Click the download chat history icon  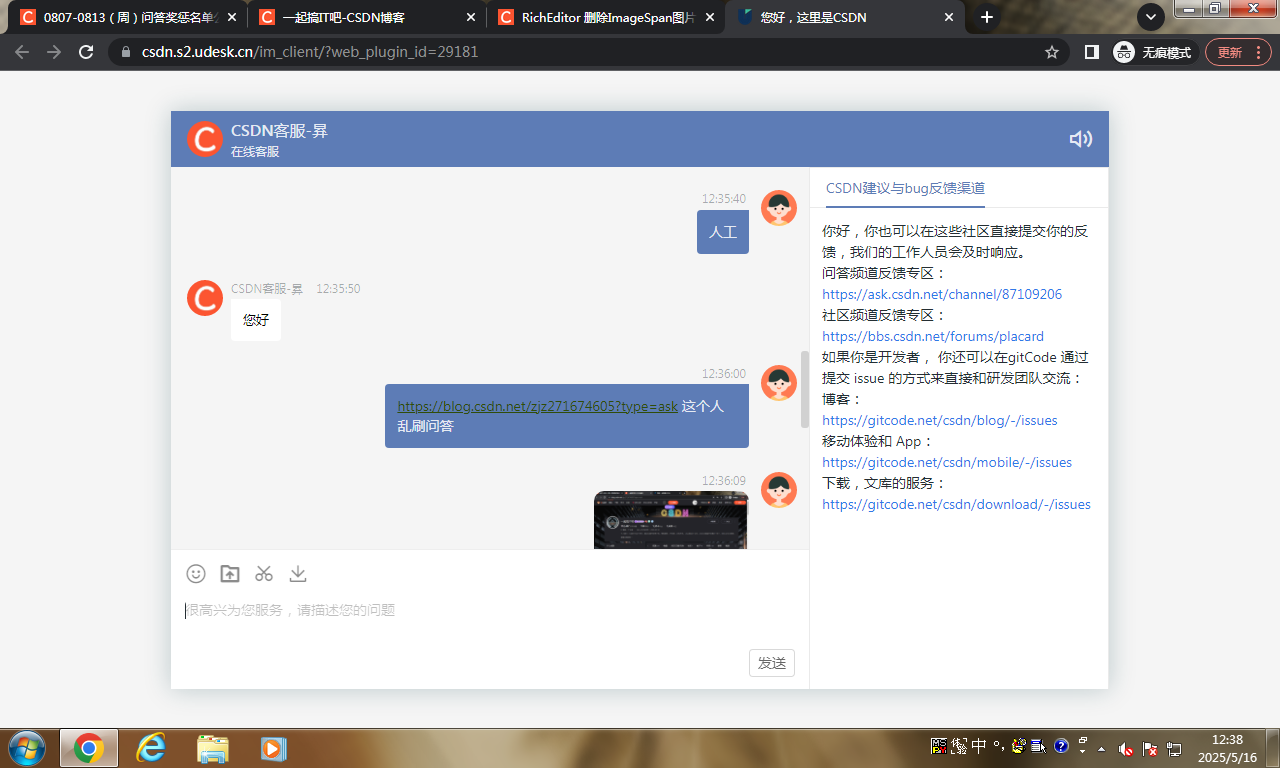[x=298, y=573]
